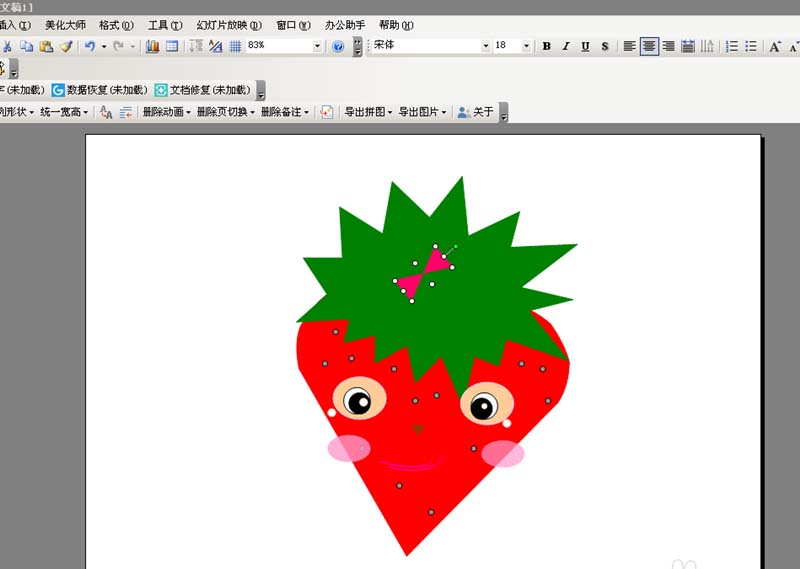Click the expand-all outline icon

(x=196, y=46)
